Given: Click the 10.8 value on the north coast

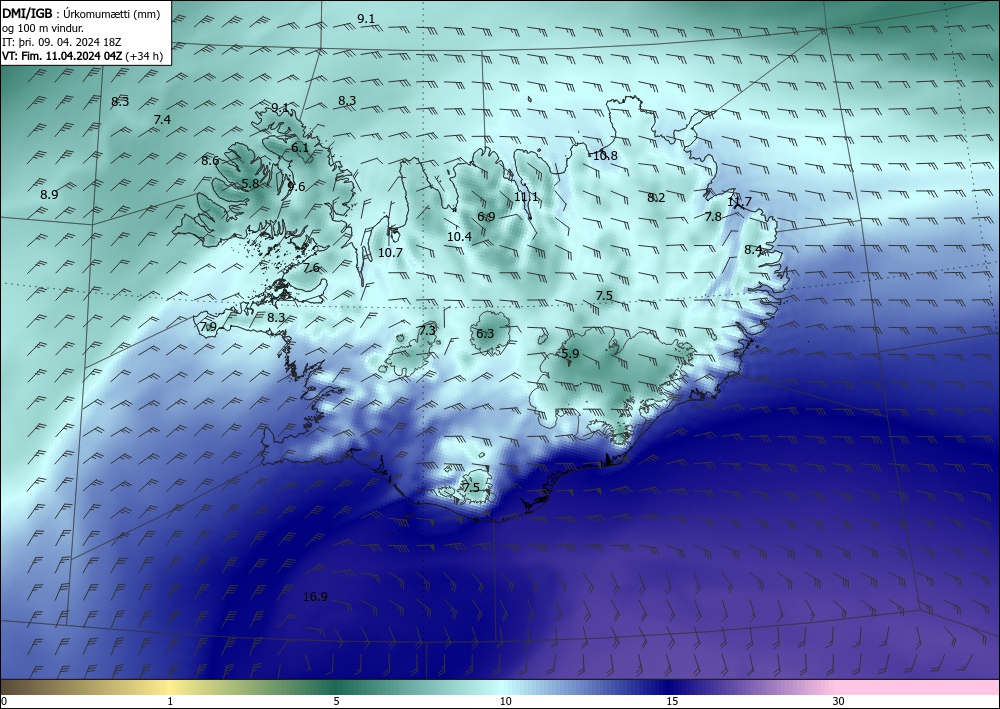Looking at the screenshot, I should pyautogui.click(x=605, y=156).
